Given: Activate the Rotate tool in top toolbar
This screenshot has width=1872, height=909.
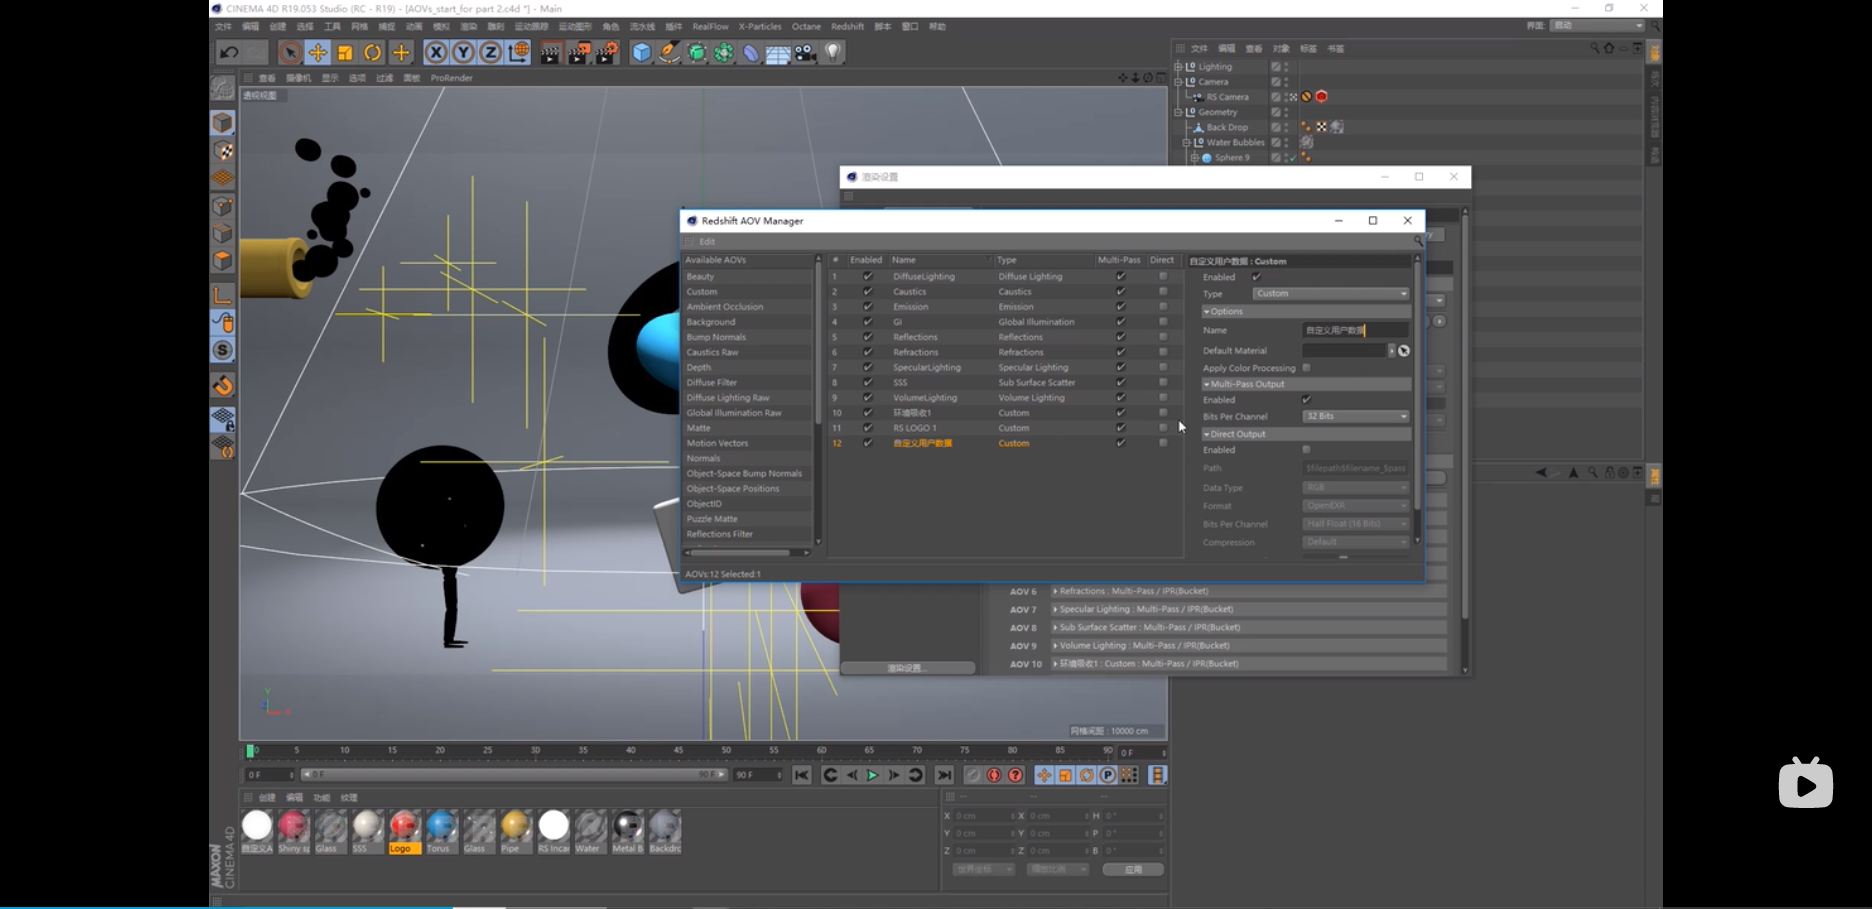Looking at the screenshot, I should coord(373,53).
